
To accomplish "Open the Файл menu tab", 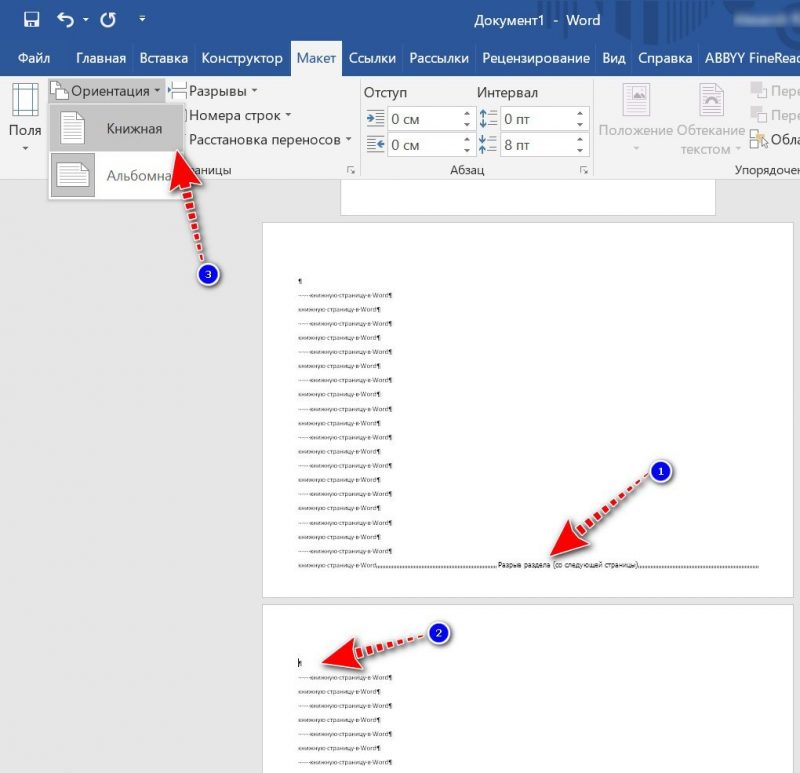I will click(34, 58).
